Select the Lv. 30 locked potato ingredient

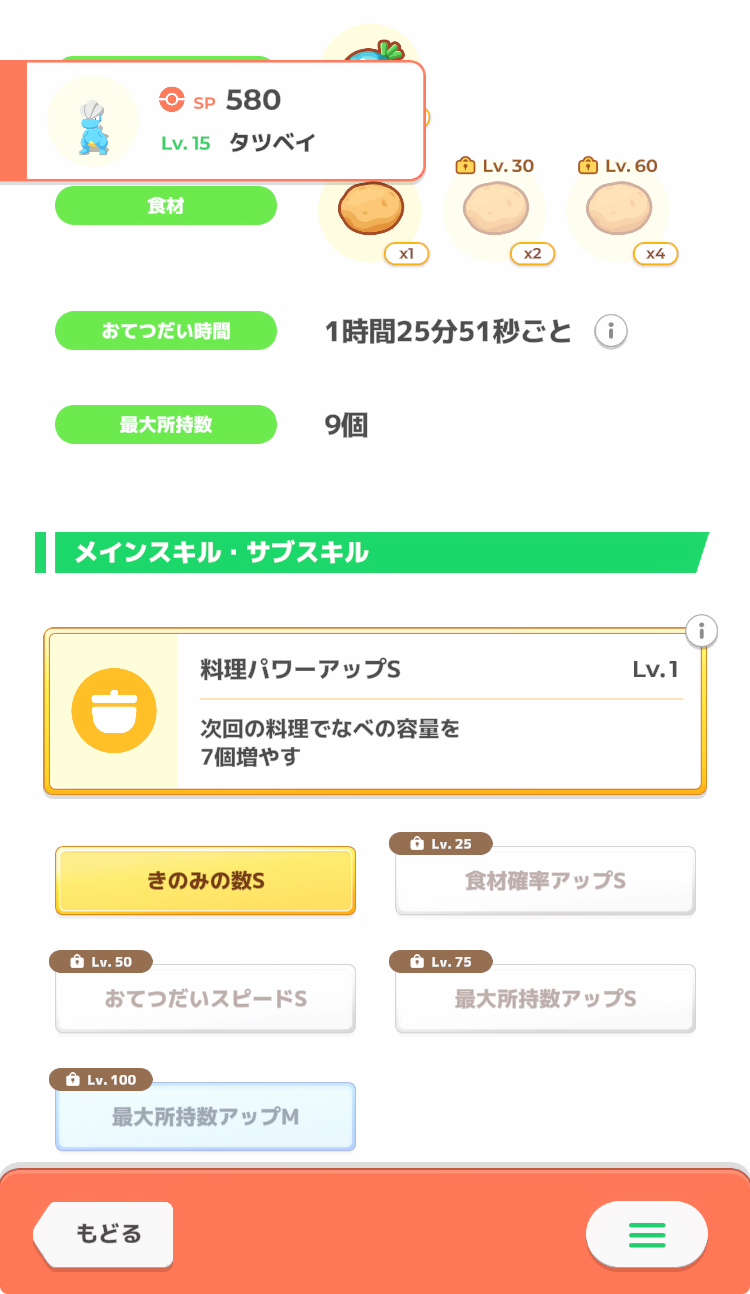(494, 209)
